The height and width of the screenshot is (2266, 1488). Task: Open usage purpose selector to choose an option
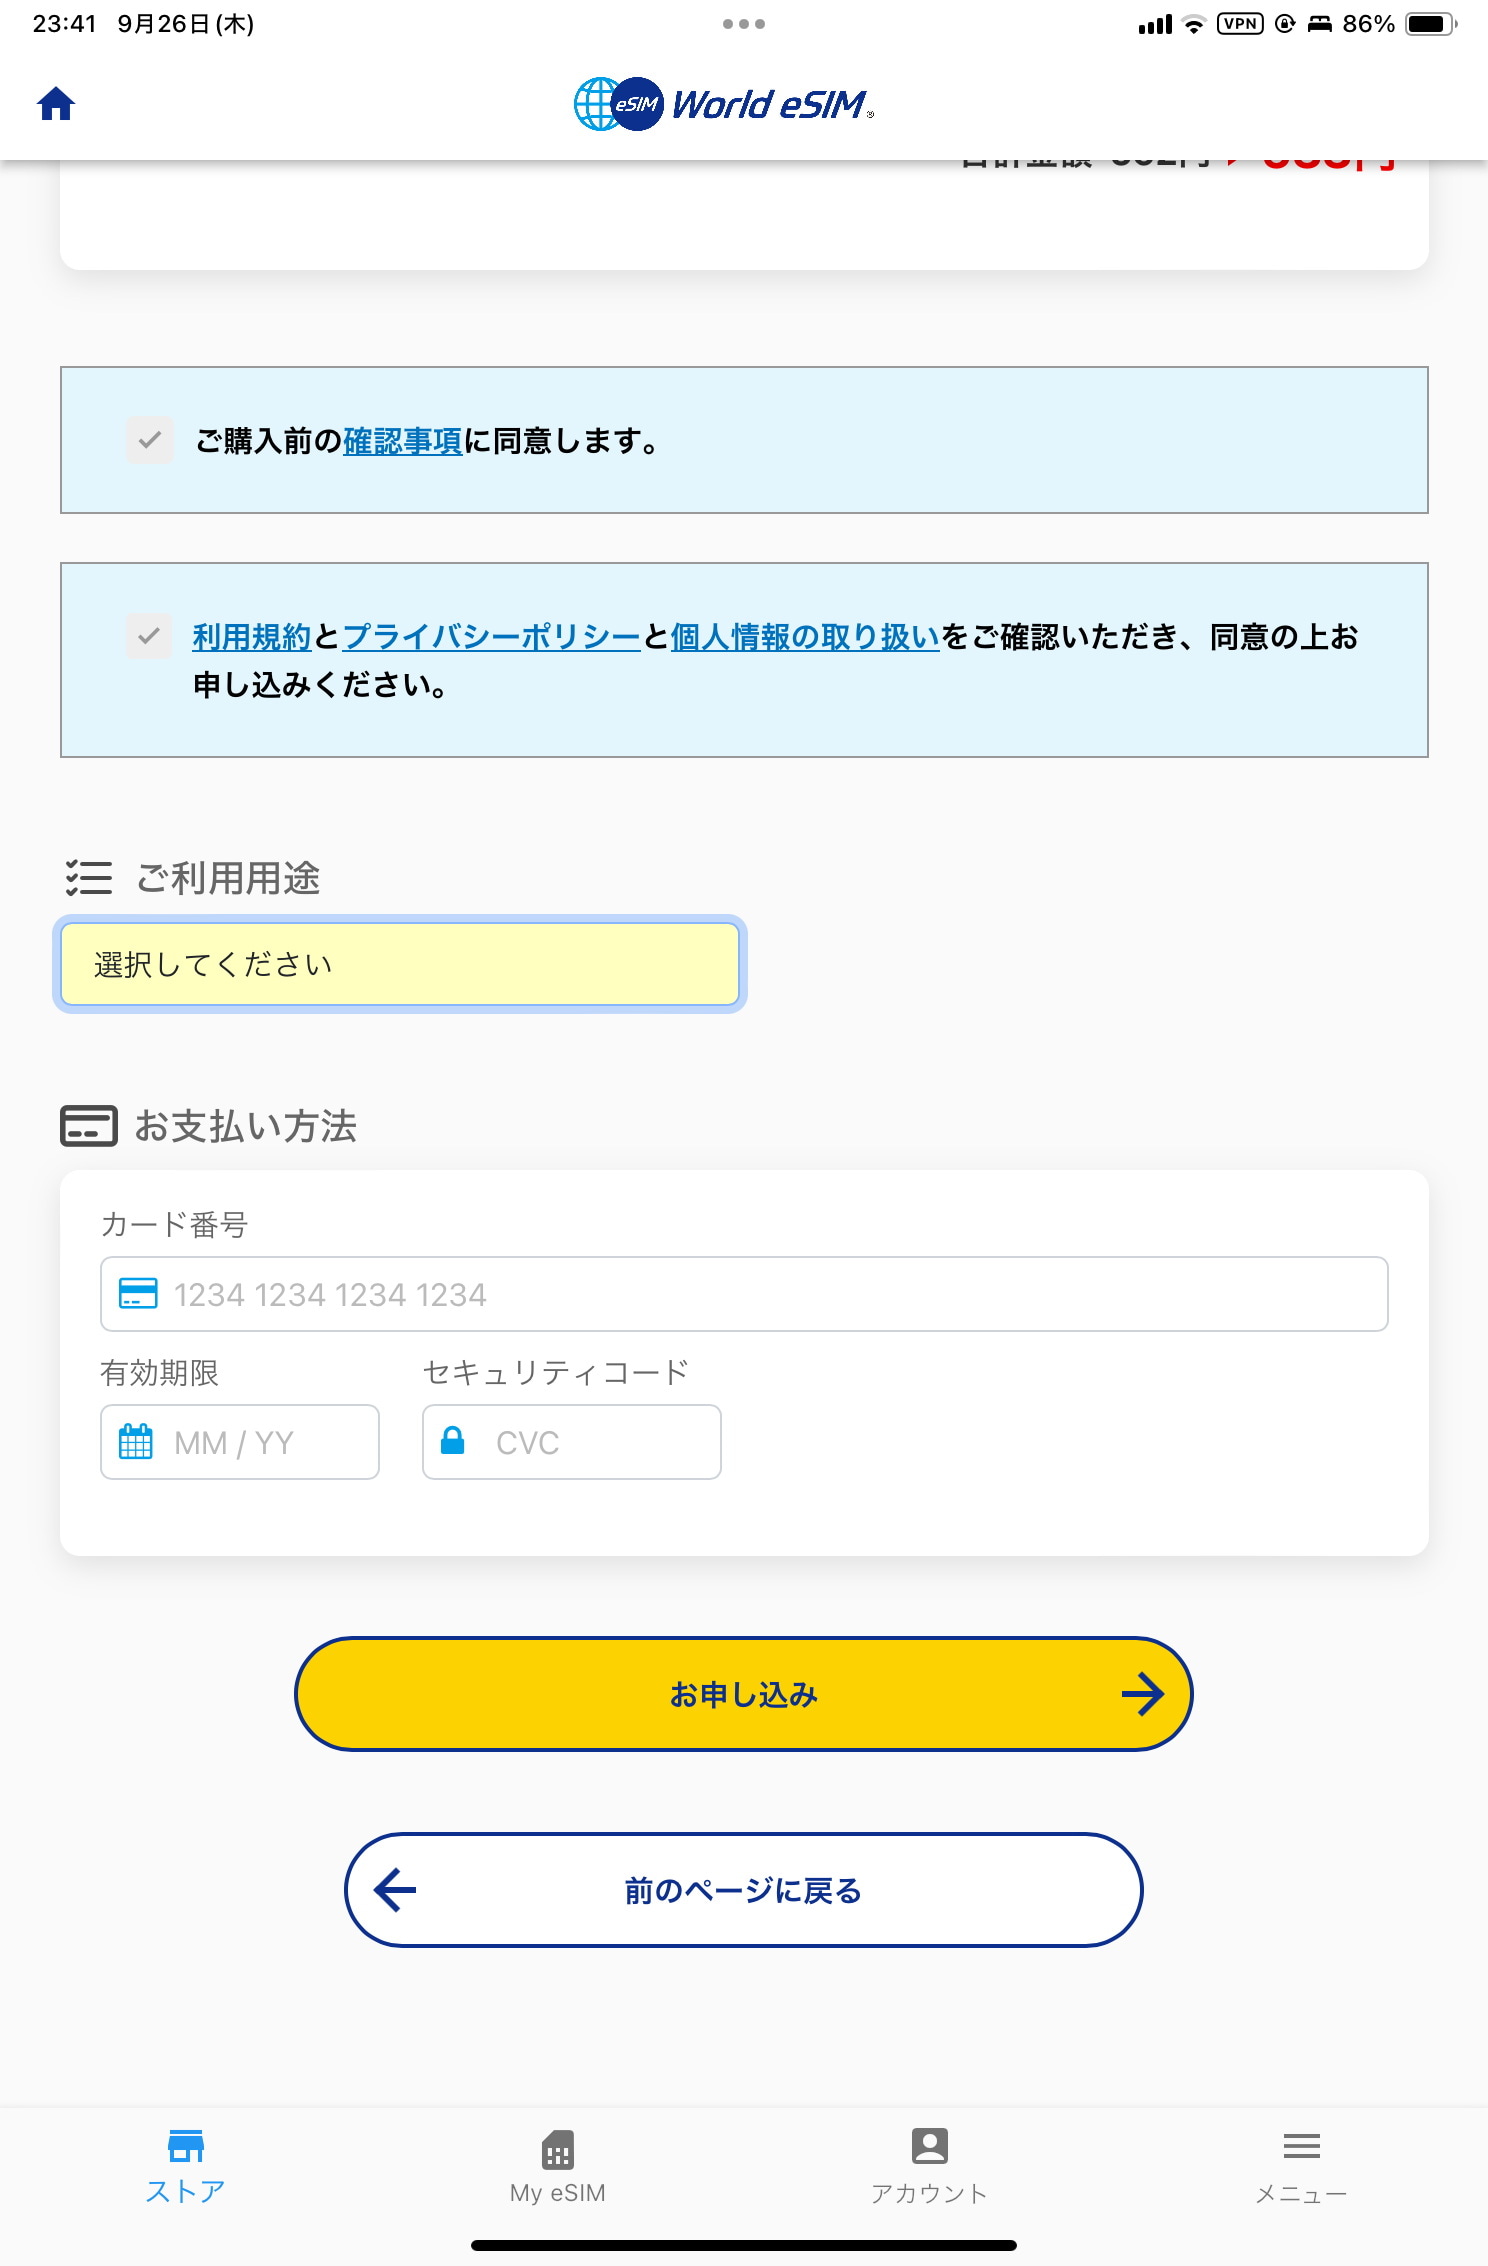pyautogui.click(x=399, y=963)
